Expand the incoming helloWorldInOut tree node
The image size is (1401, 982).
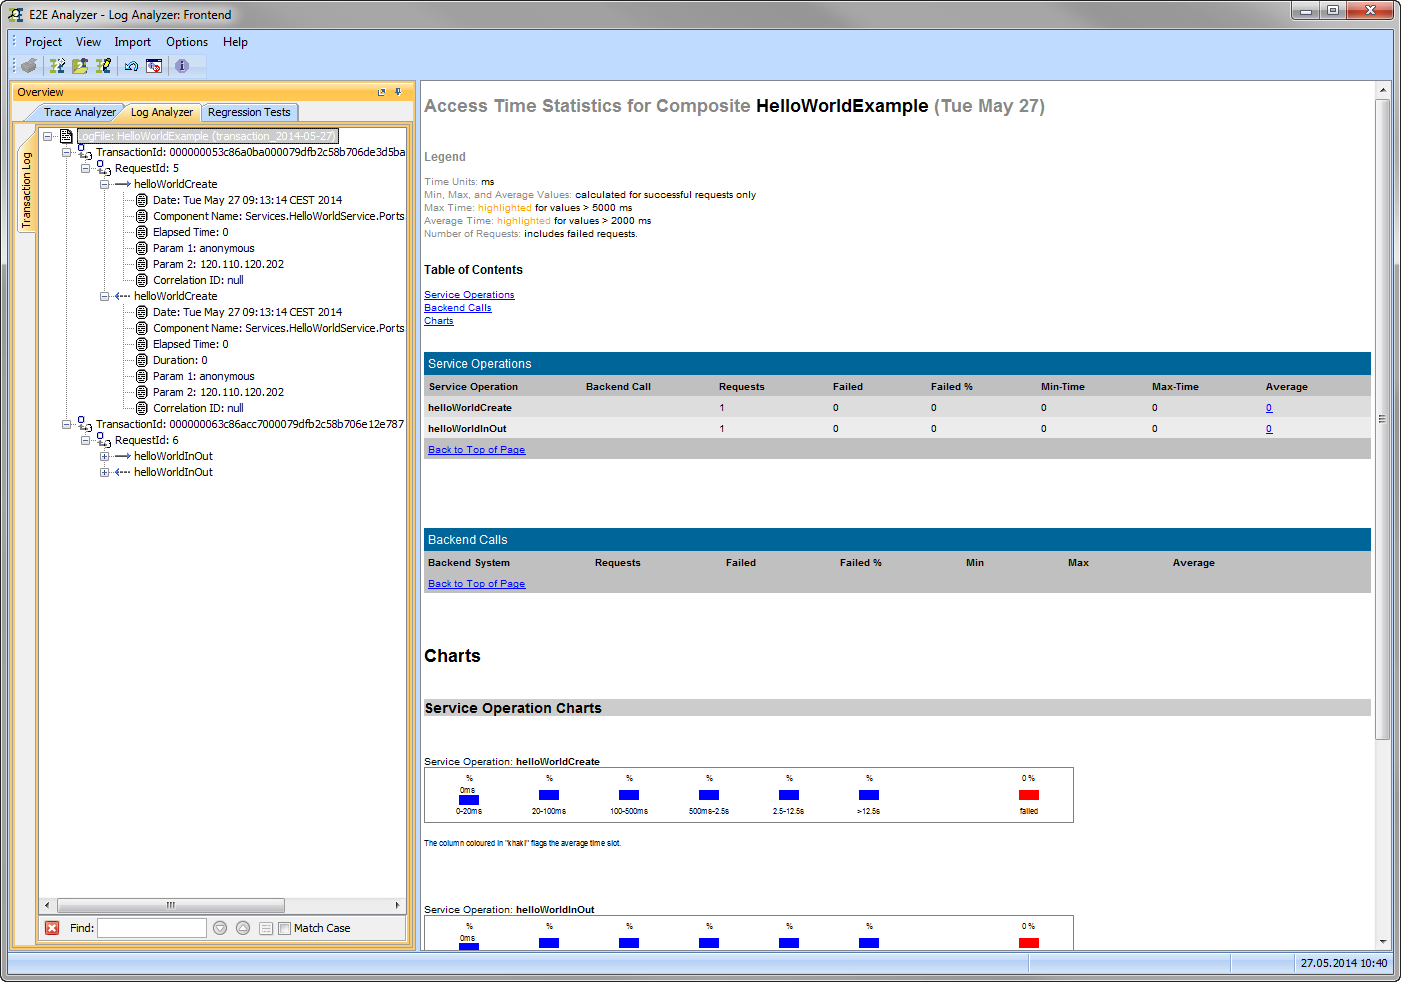[104, 472]
